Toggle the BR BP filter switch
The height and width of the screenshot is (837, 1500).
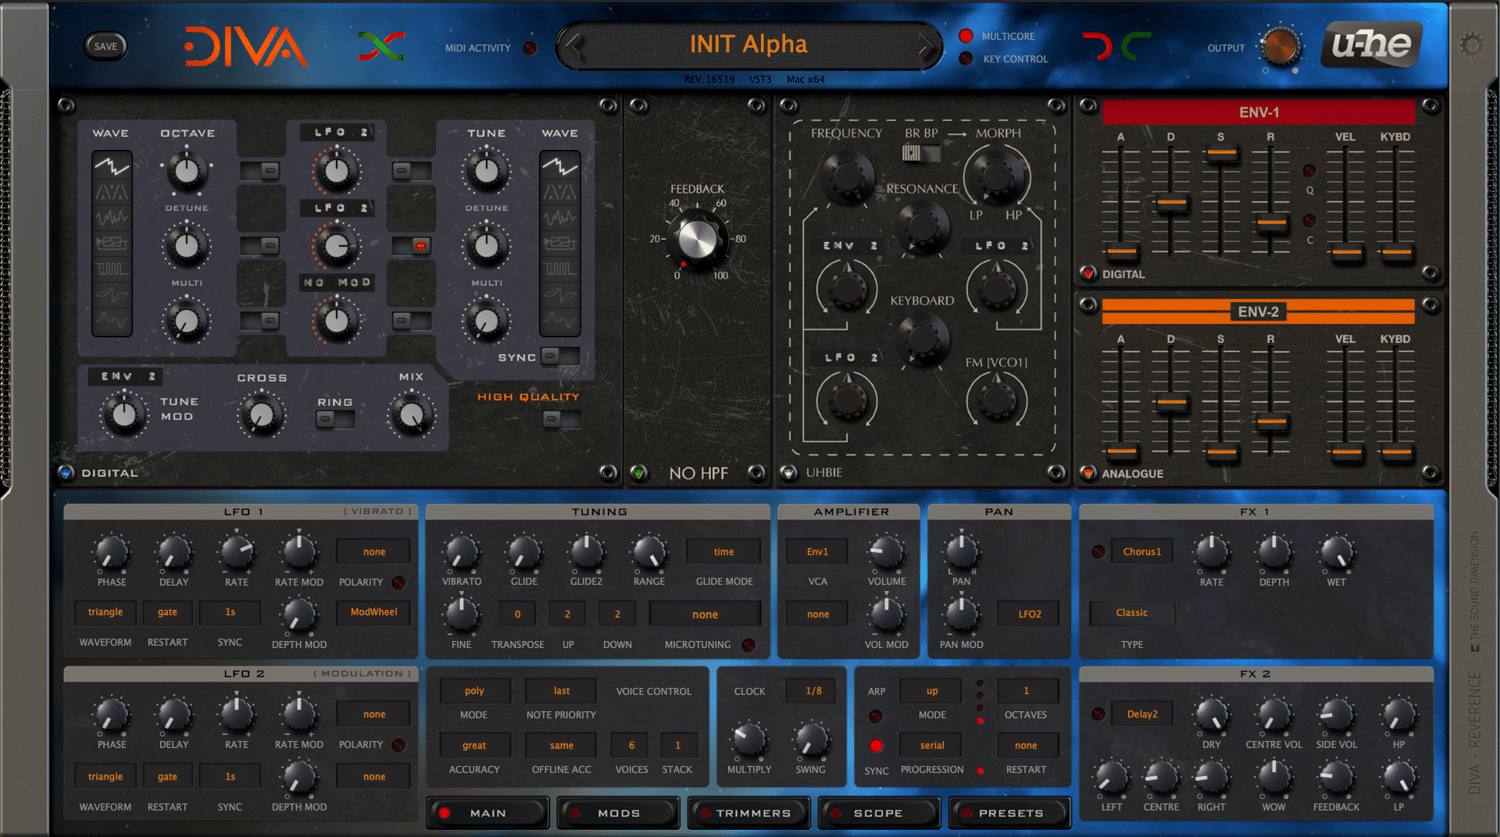[922, 153]
